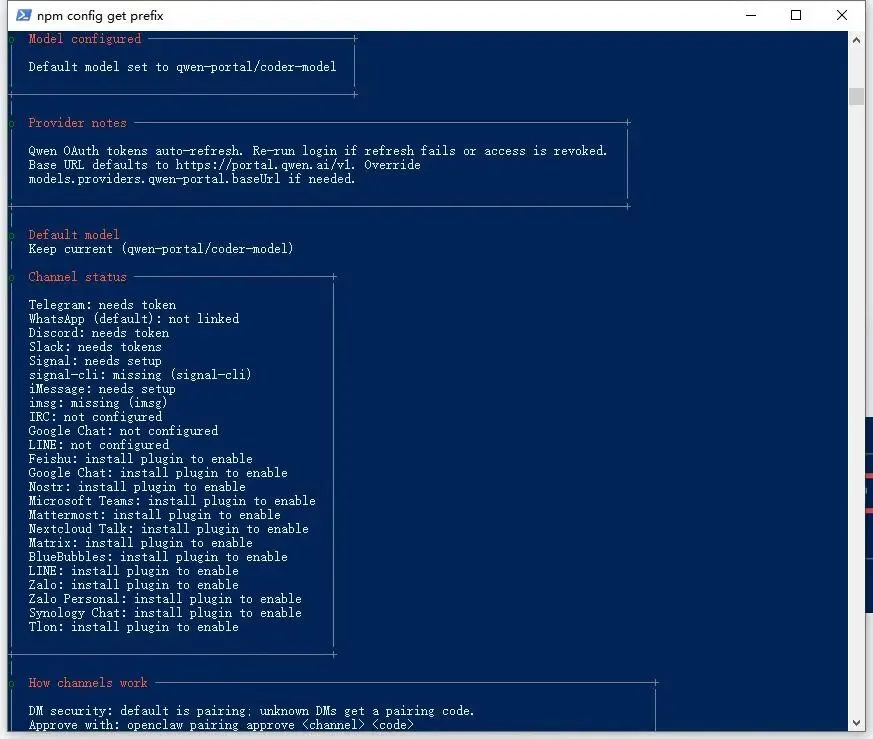This screenshot has height=739, width=873.
Task: Click the 'How channels work' heading
Action: click(x=88, y=683)
